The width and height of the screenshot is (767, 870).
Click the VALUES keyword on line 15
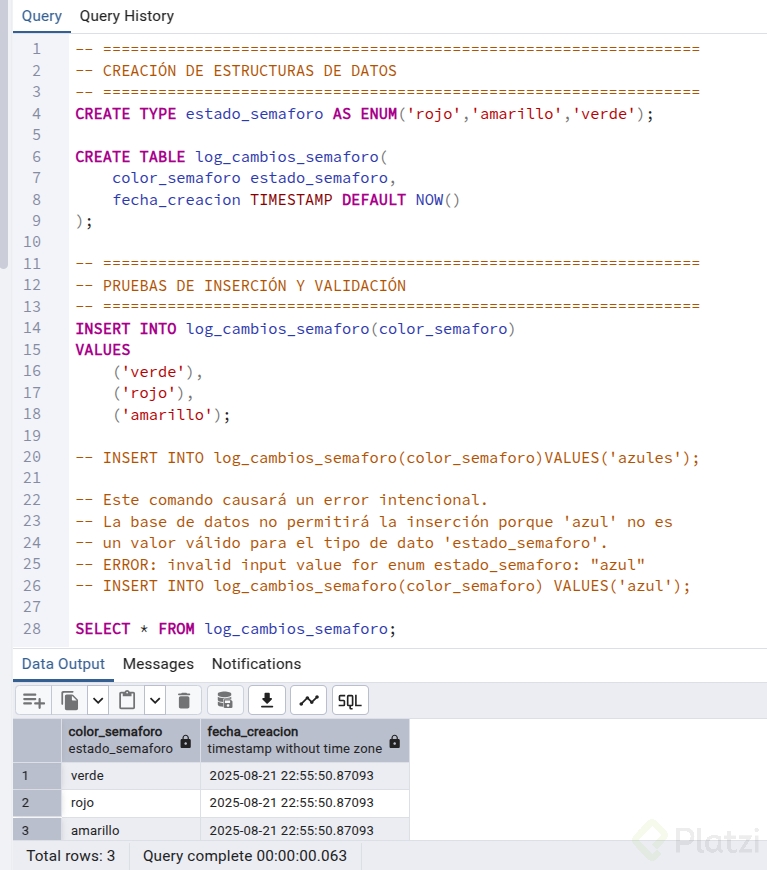(103, 350)
